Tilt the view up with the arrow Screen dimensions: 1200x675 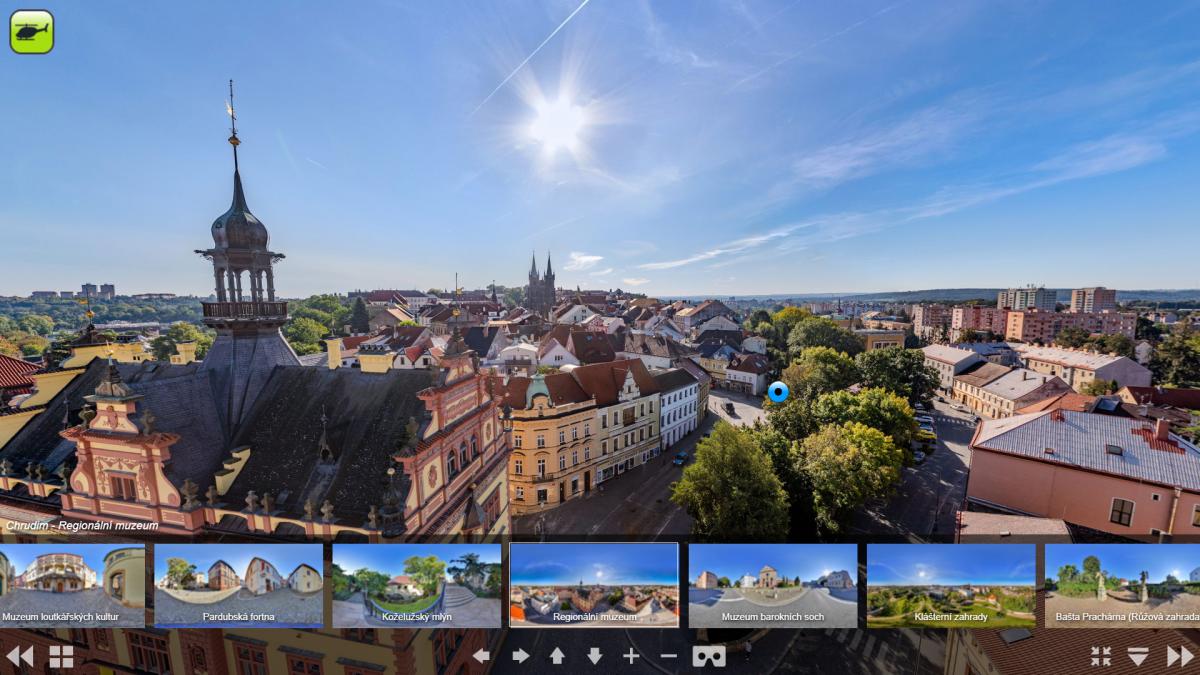click(557, 656)
